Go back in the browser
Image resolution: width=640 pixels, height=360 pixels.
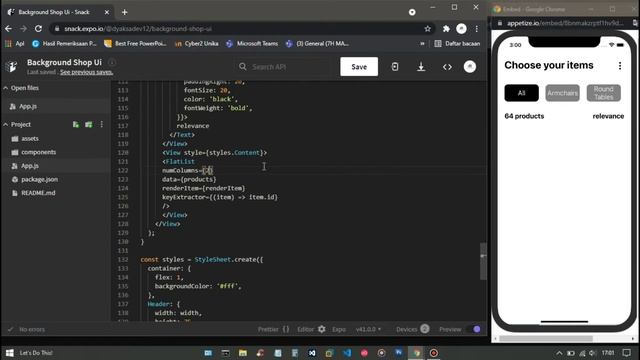pyautogui.click(x=9, y=29)
